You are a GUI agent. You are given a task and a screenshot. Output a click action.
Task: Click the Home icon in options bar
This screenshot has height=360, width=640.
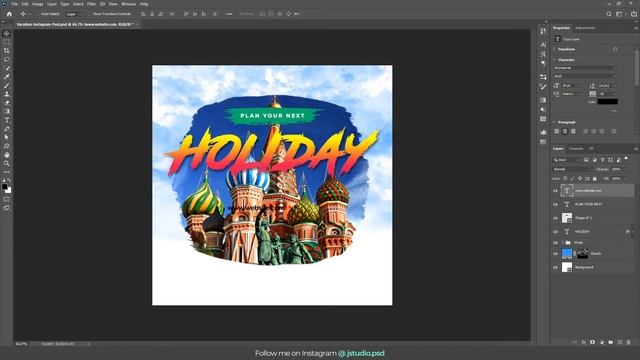click(x=9, y=14)
